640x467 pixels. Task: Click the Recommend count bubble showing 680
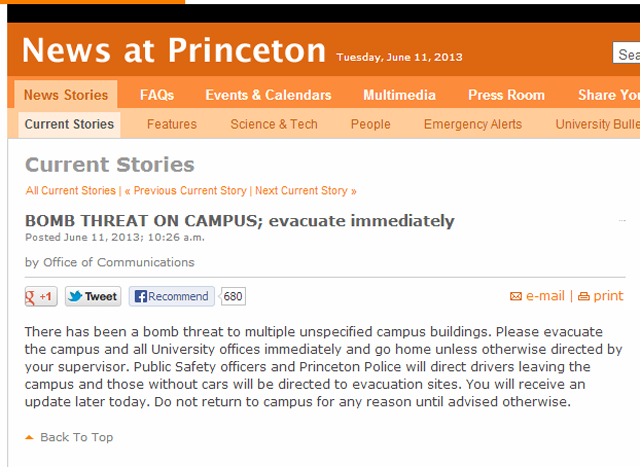pyautogui.click(x=233, y=297)
